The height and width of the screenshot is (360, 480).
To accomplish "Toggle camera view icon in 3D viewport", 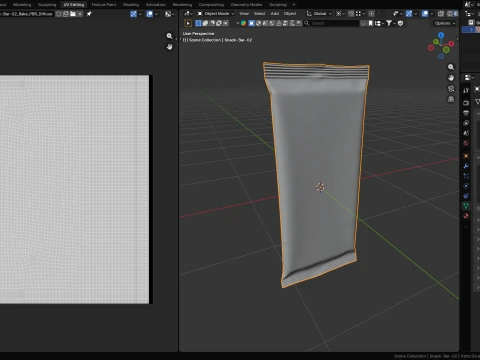I will pos(451,88).
